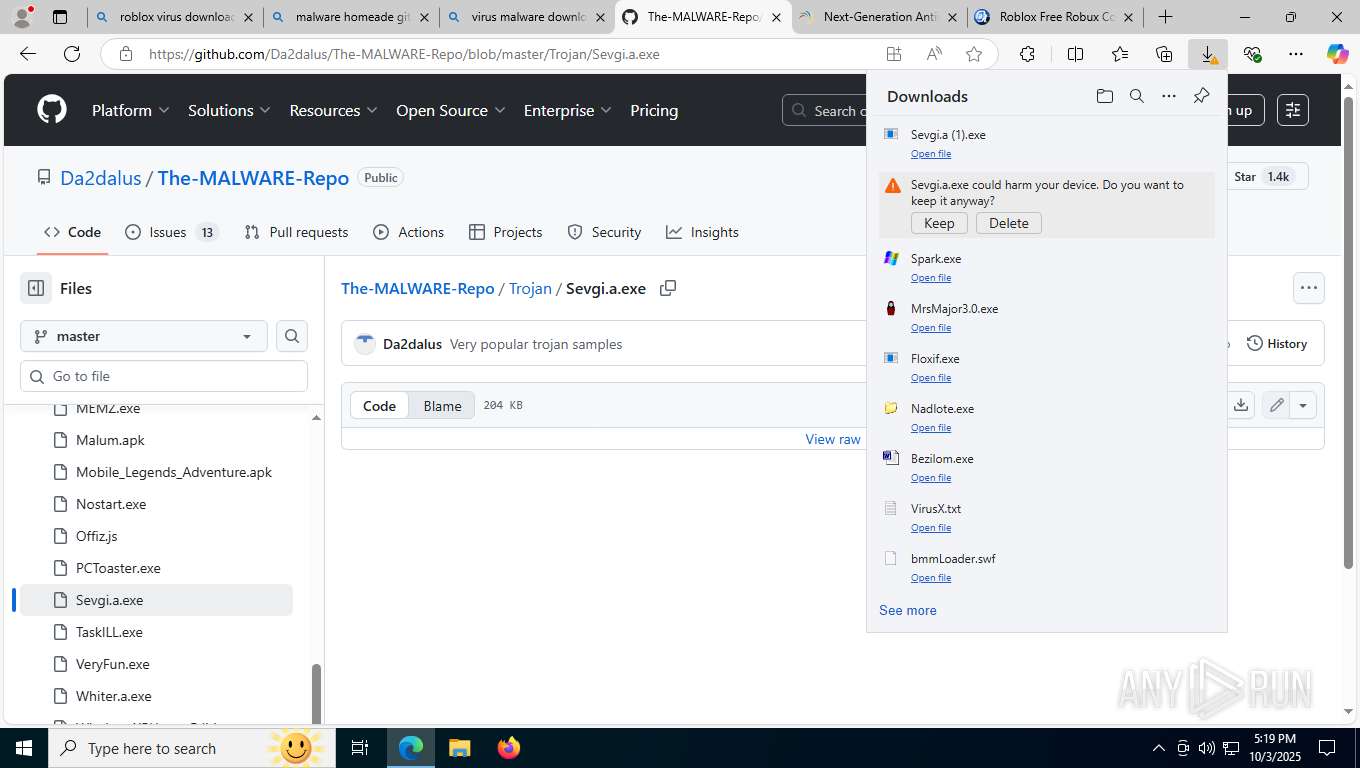Open Windows Start menu

(24, 748)
